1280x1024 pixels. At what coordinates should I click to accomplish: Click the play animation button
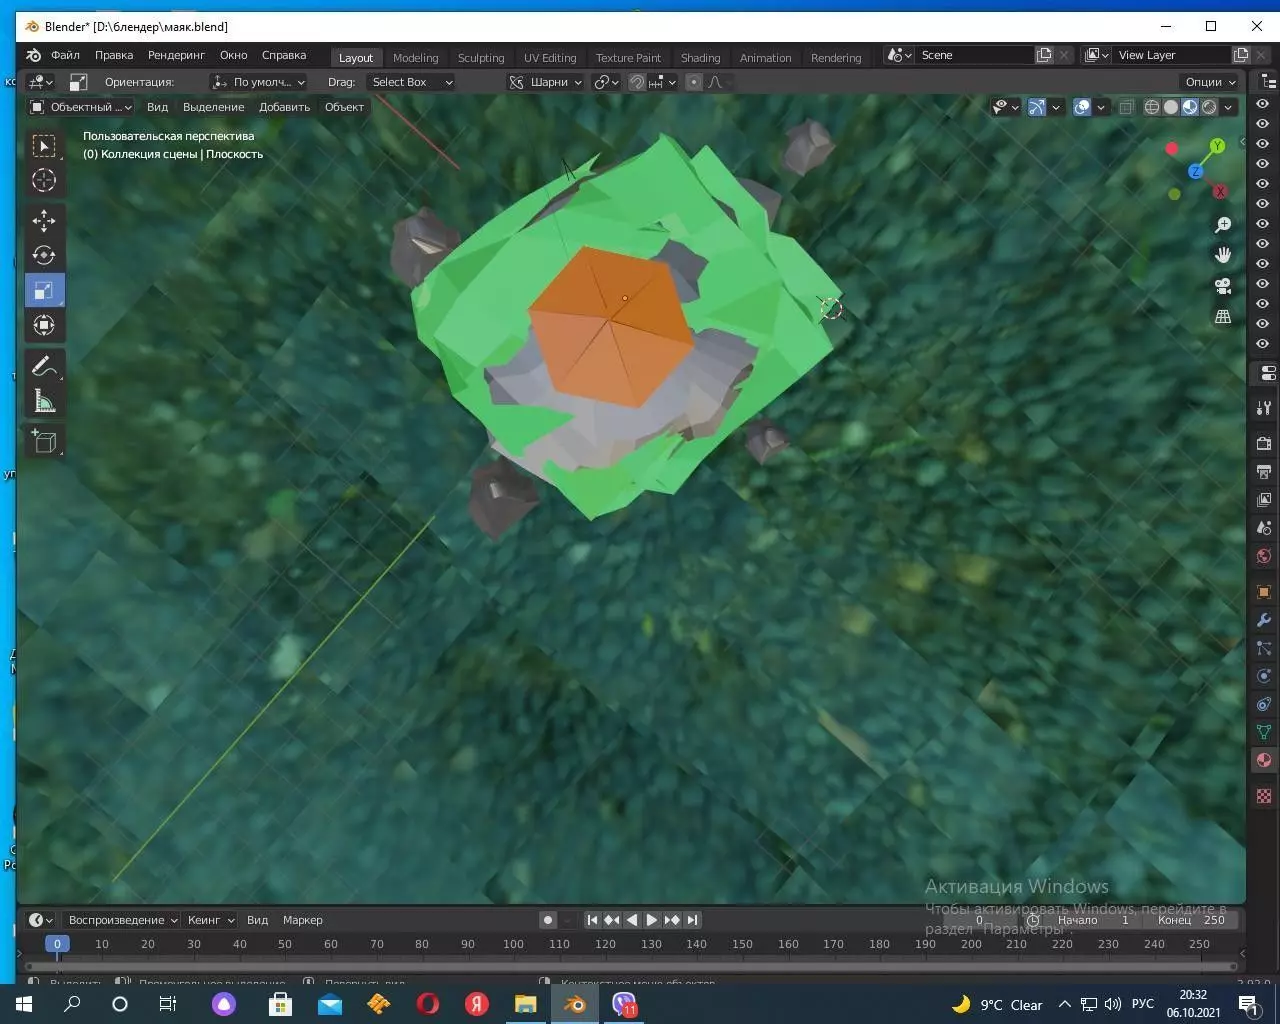tap(652, 920)
